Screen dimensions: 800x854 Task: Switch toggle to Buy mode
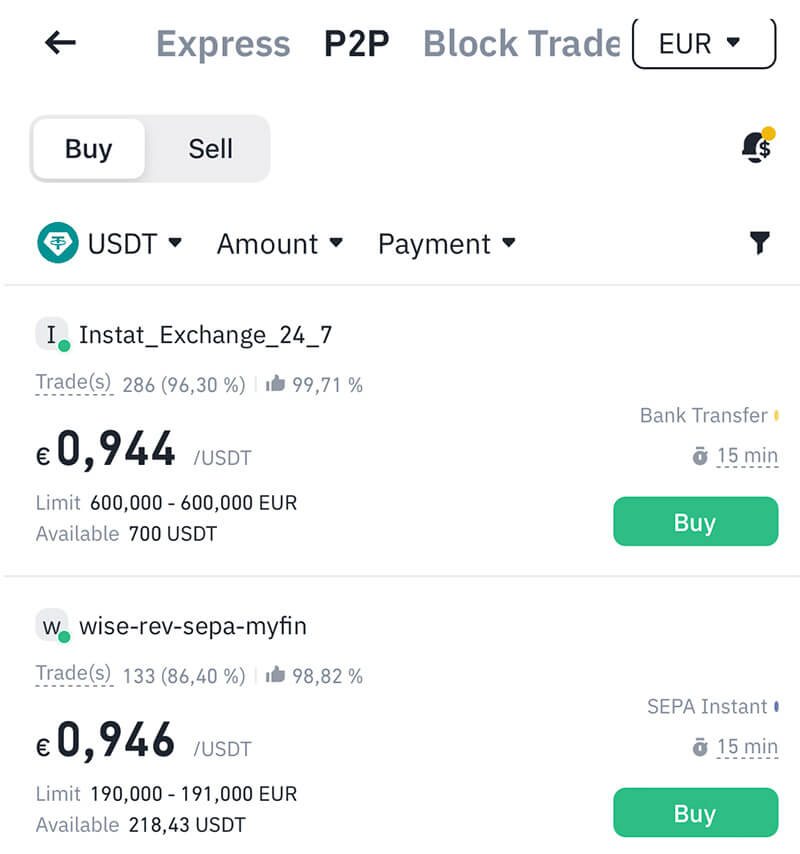click(x=88, y=149)
